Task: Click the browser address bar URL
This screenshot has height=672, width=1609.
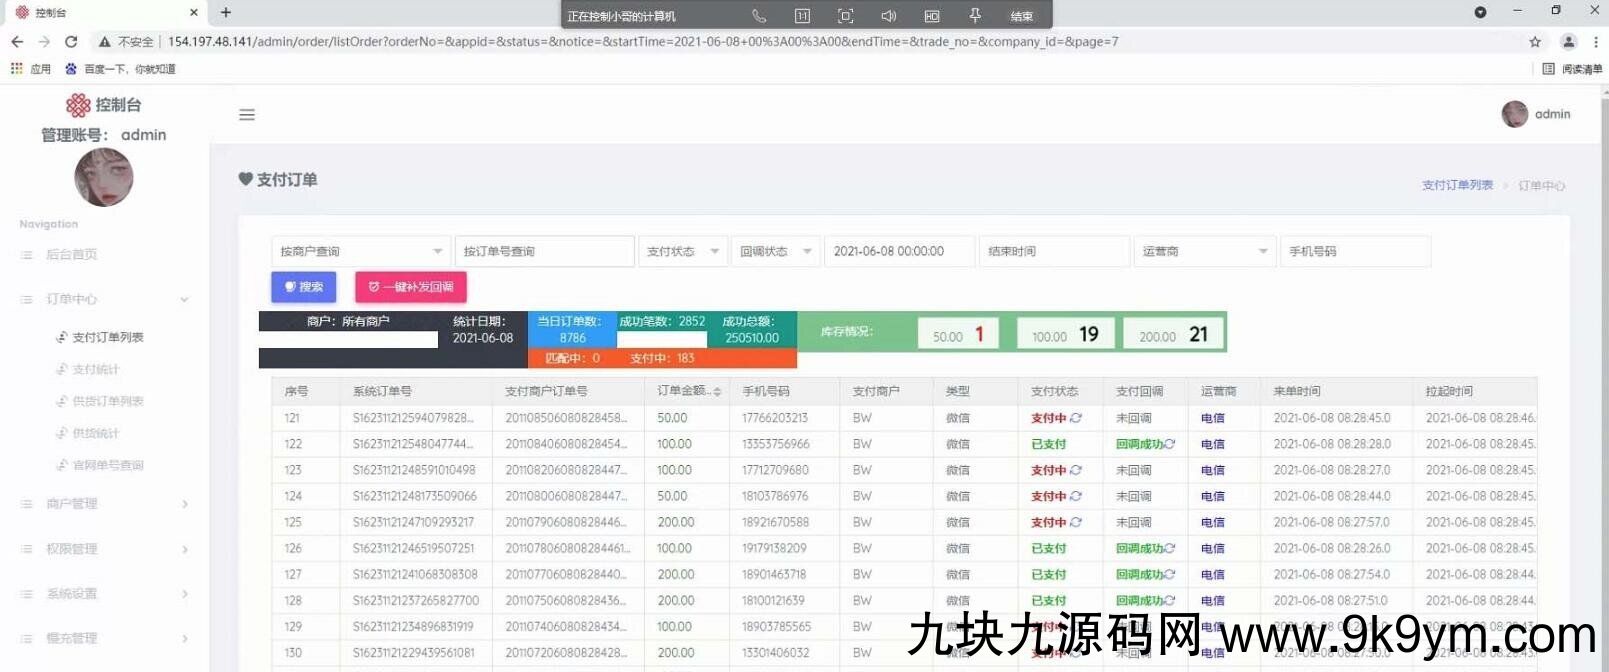Action: pyautogui.click(x=643, y=41)
